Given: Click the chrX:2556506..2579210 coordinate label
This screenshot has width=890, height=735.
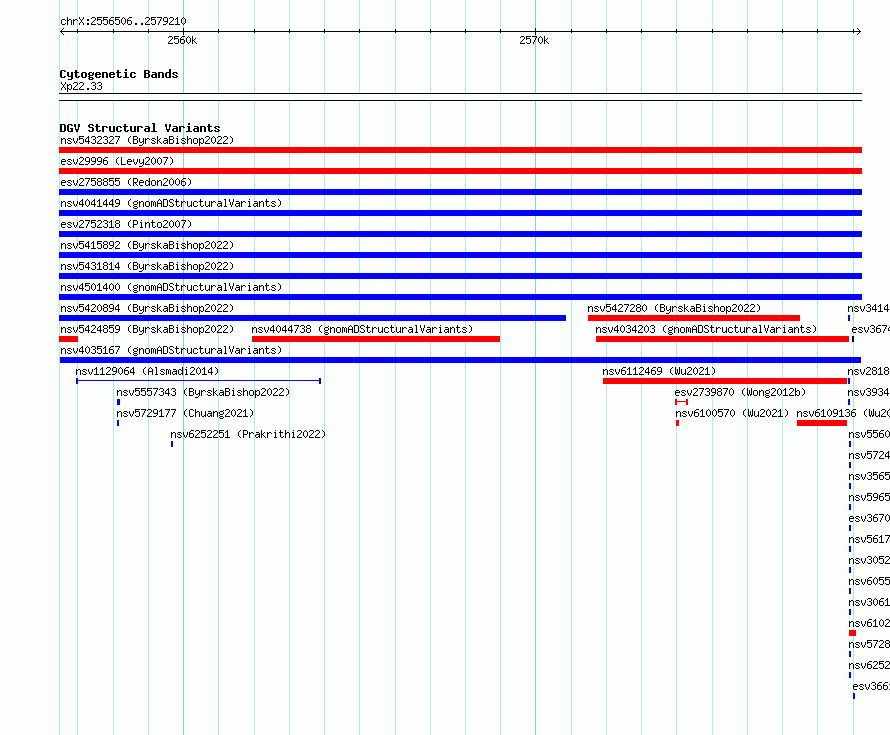Looking at the screenshot, I should 123,21.
